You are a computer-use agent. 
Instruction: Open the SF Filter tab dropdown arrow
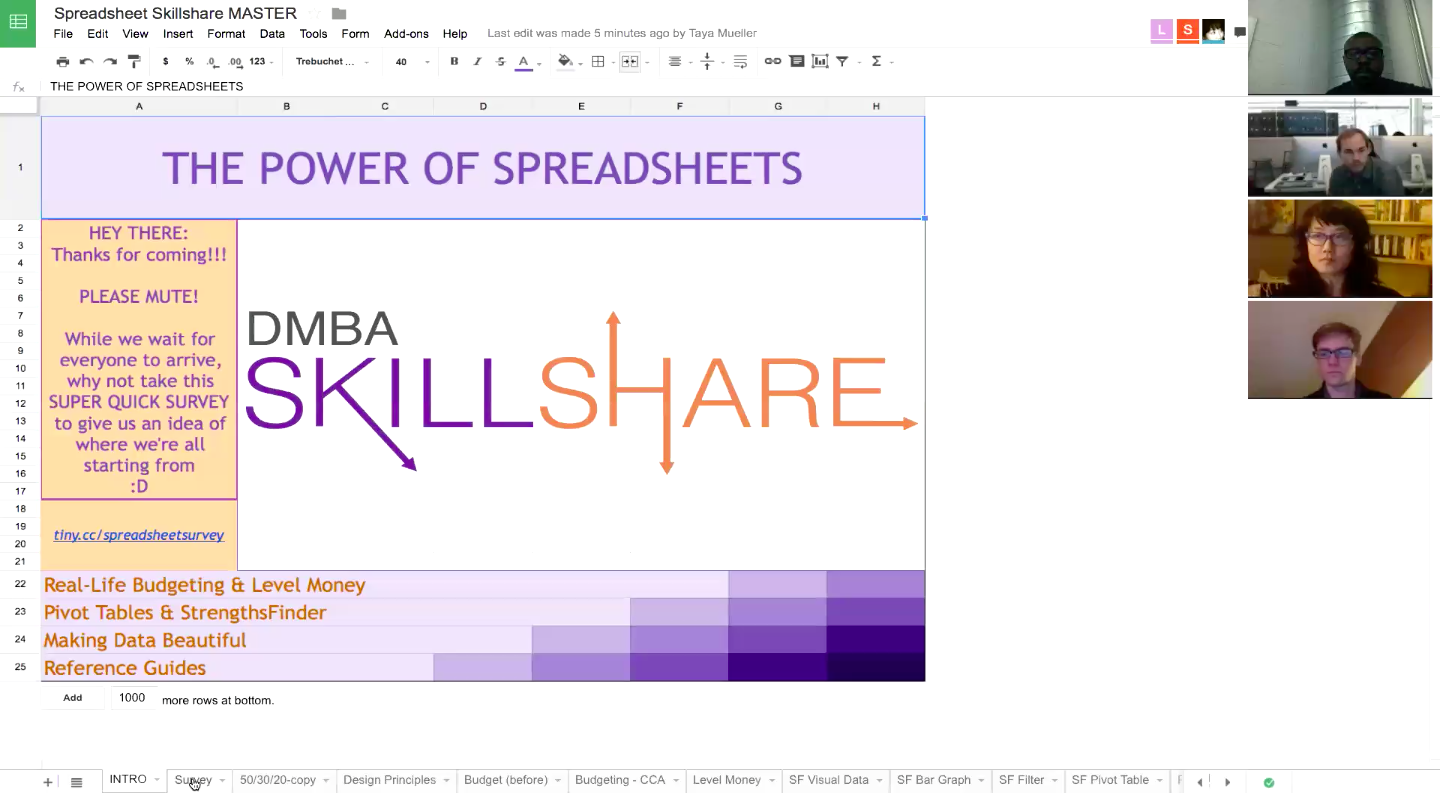1054,780
